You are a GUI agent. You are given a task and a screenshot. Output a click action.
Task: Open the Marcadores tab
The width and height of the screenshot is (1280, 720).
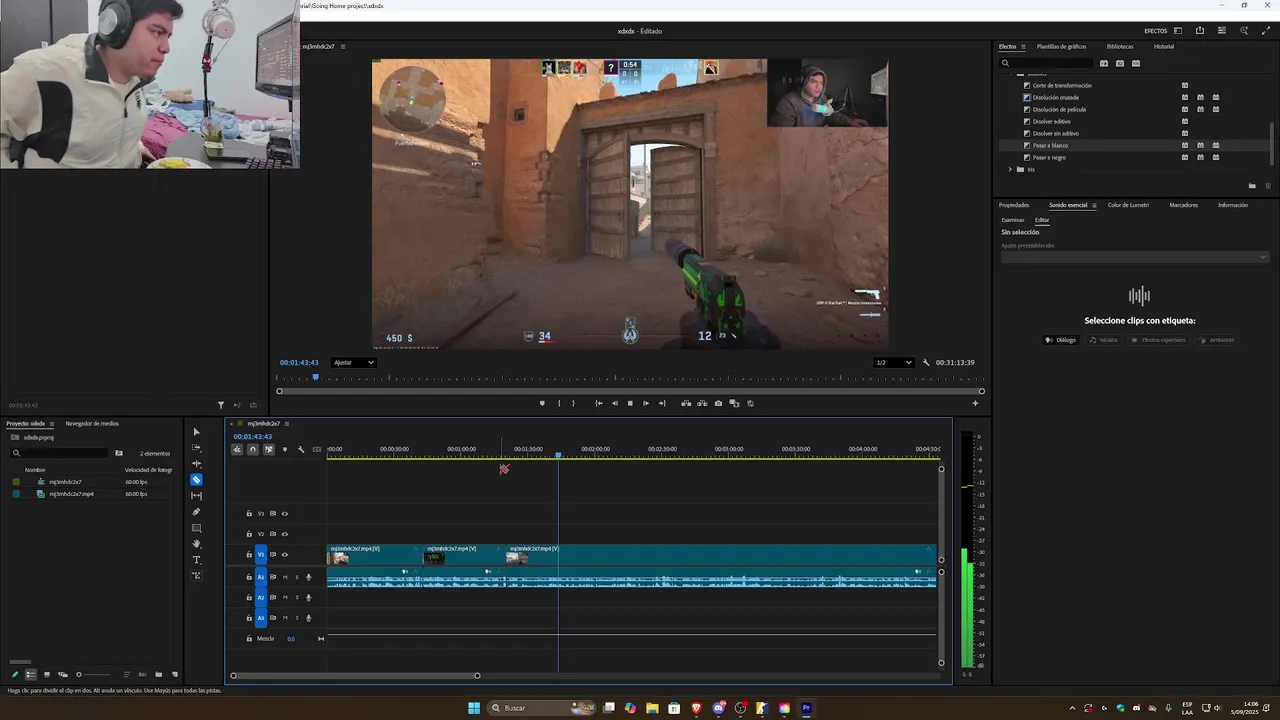pyautogui.click(x=1183, y=205)
